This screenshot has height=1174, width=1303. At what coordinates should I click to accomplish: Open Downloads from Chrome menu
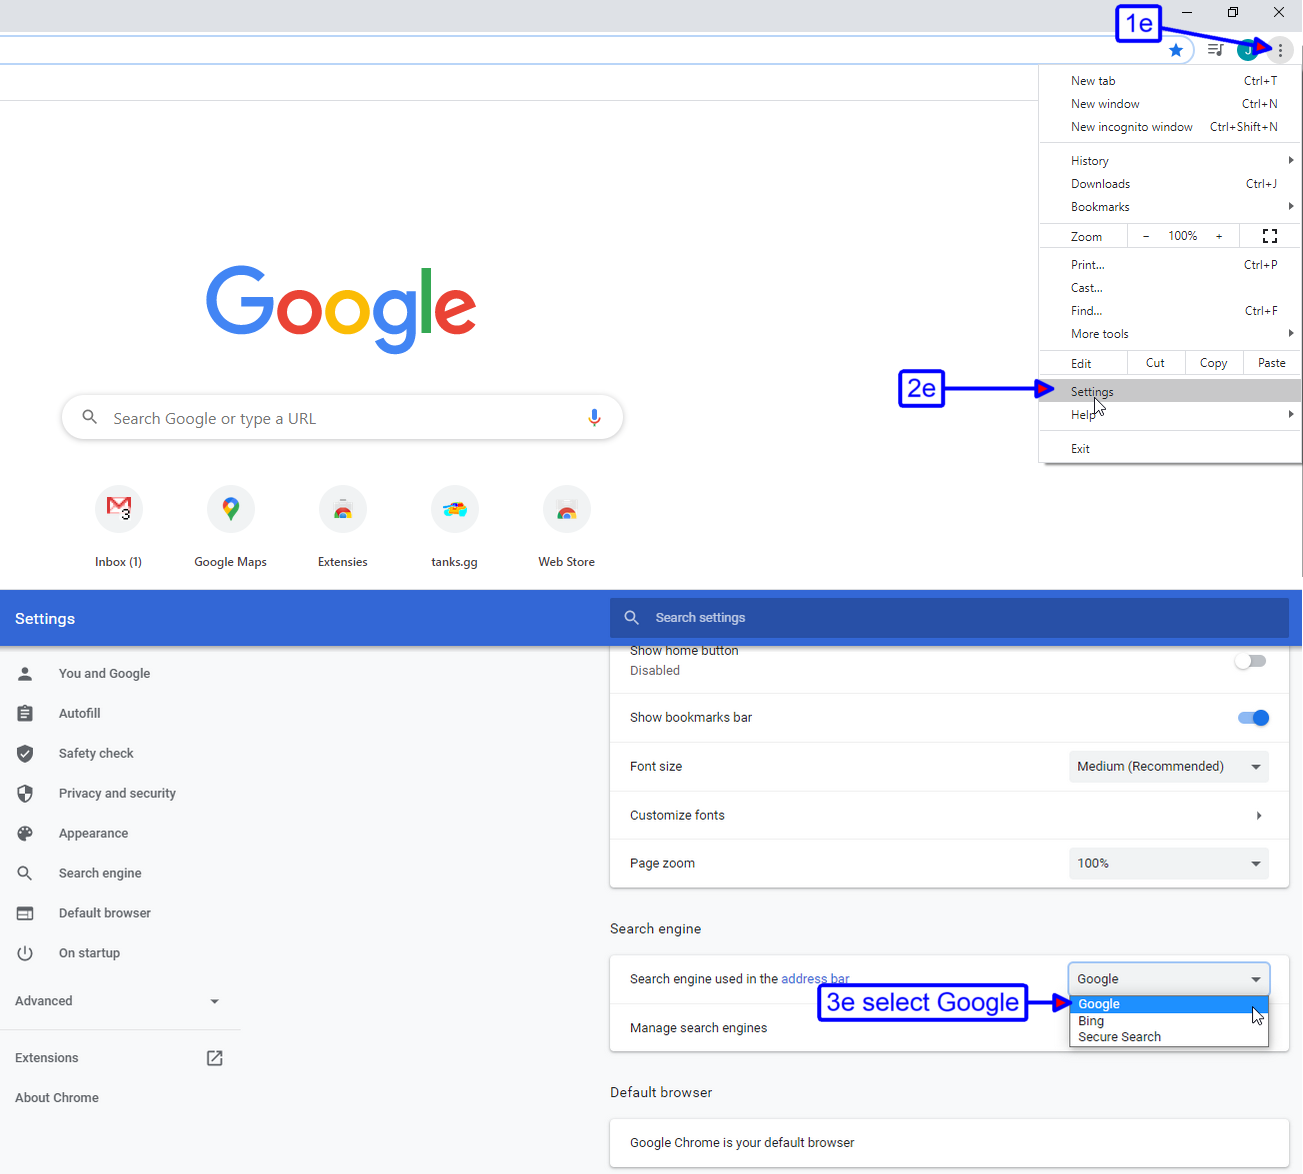[x=1170, y=184]
